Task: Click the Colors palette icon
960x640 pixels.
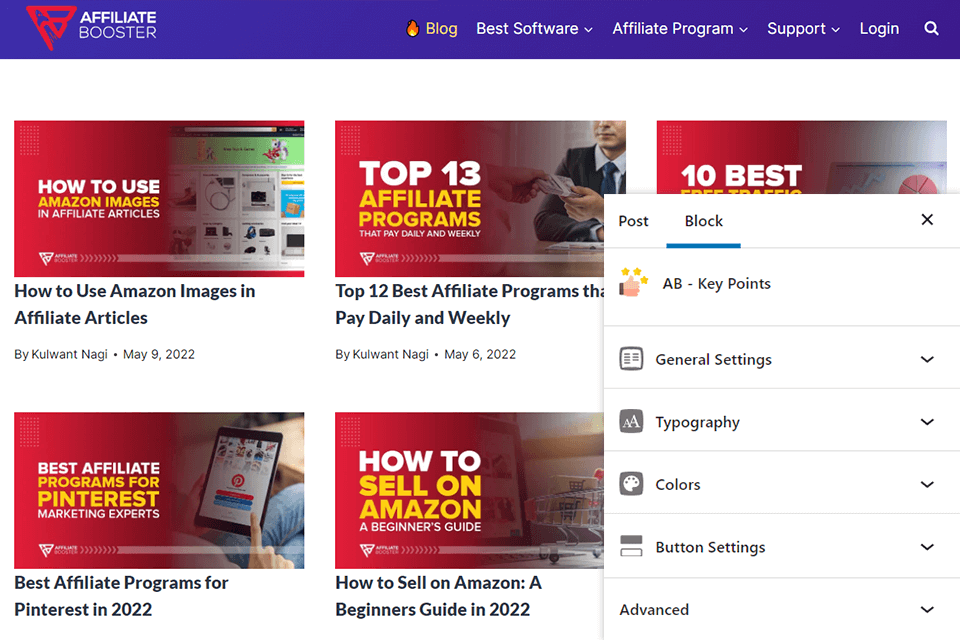Action: click(631, 484)
